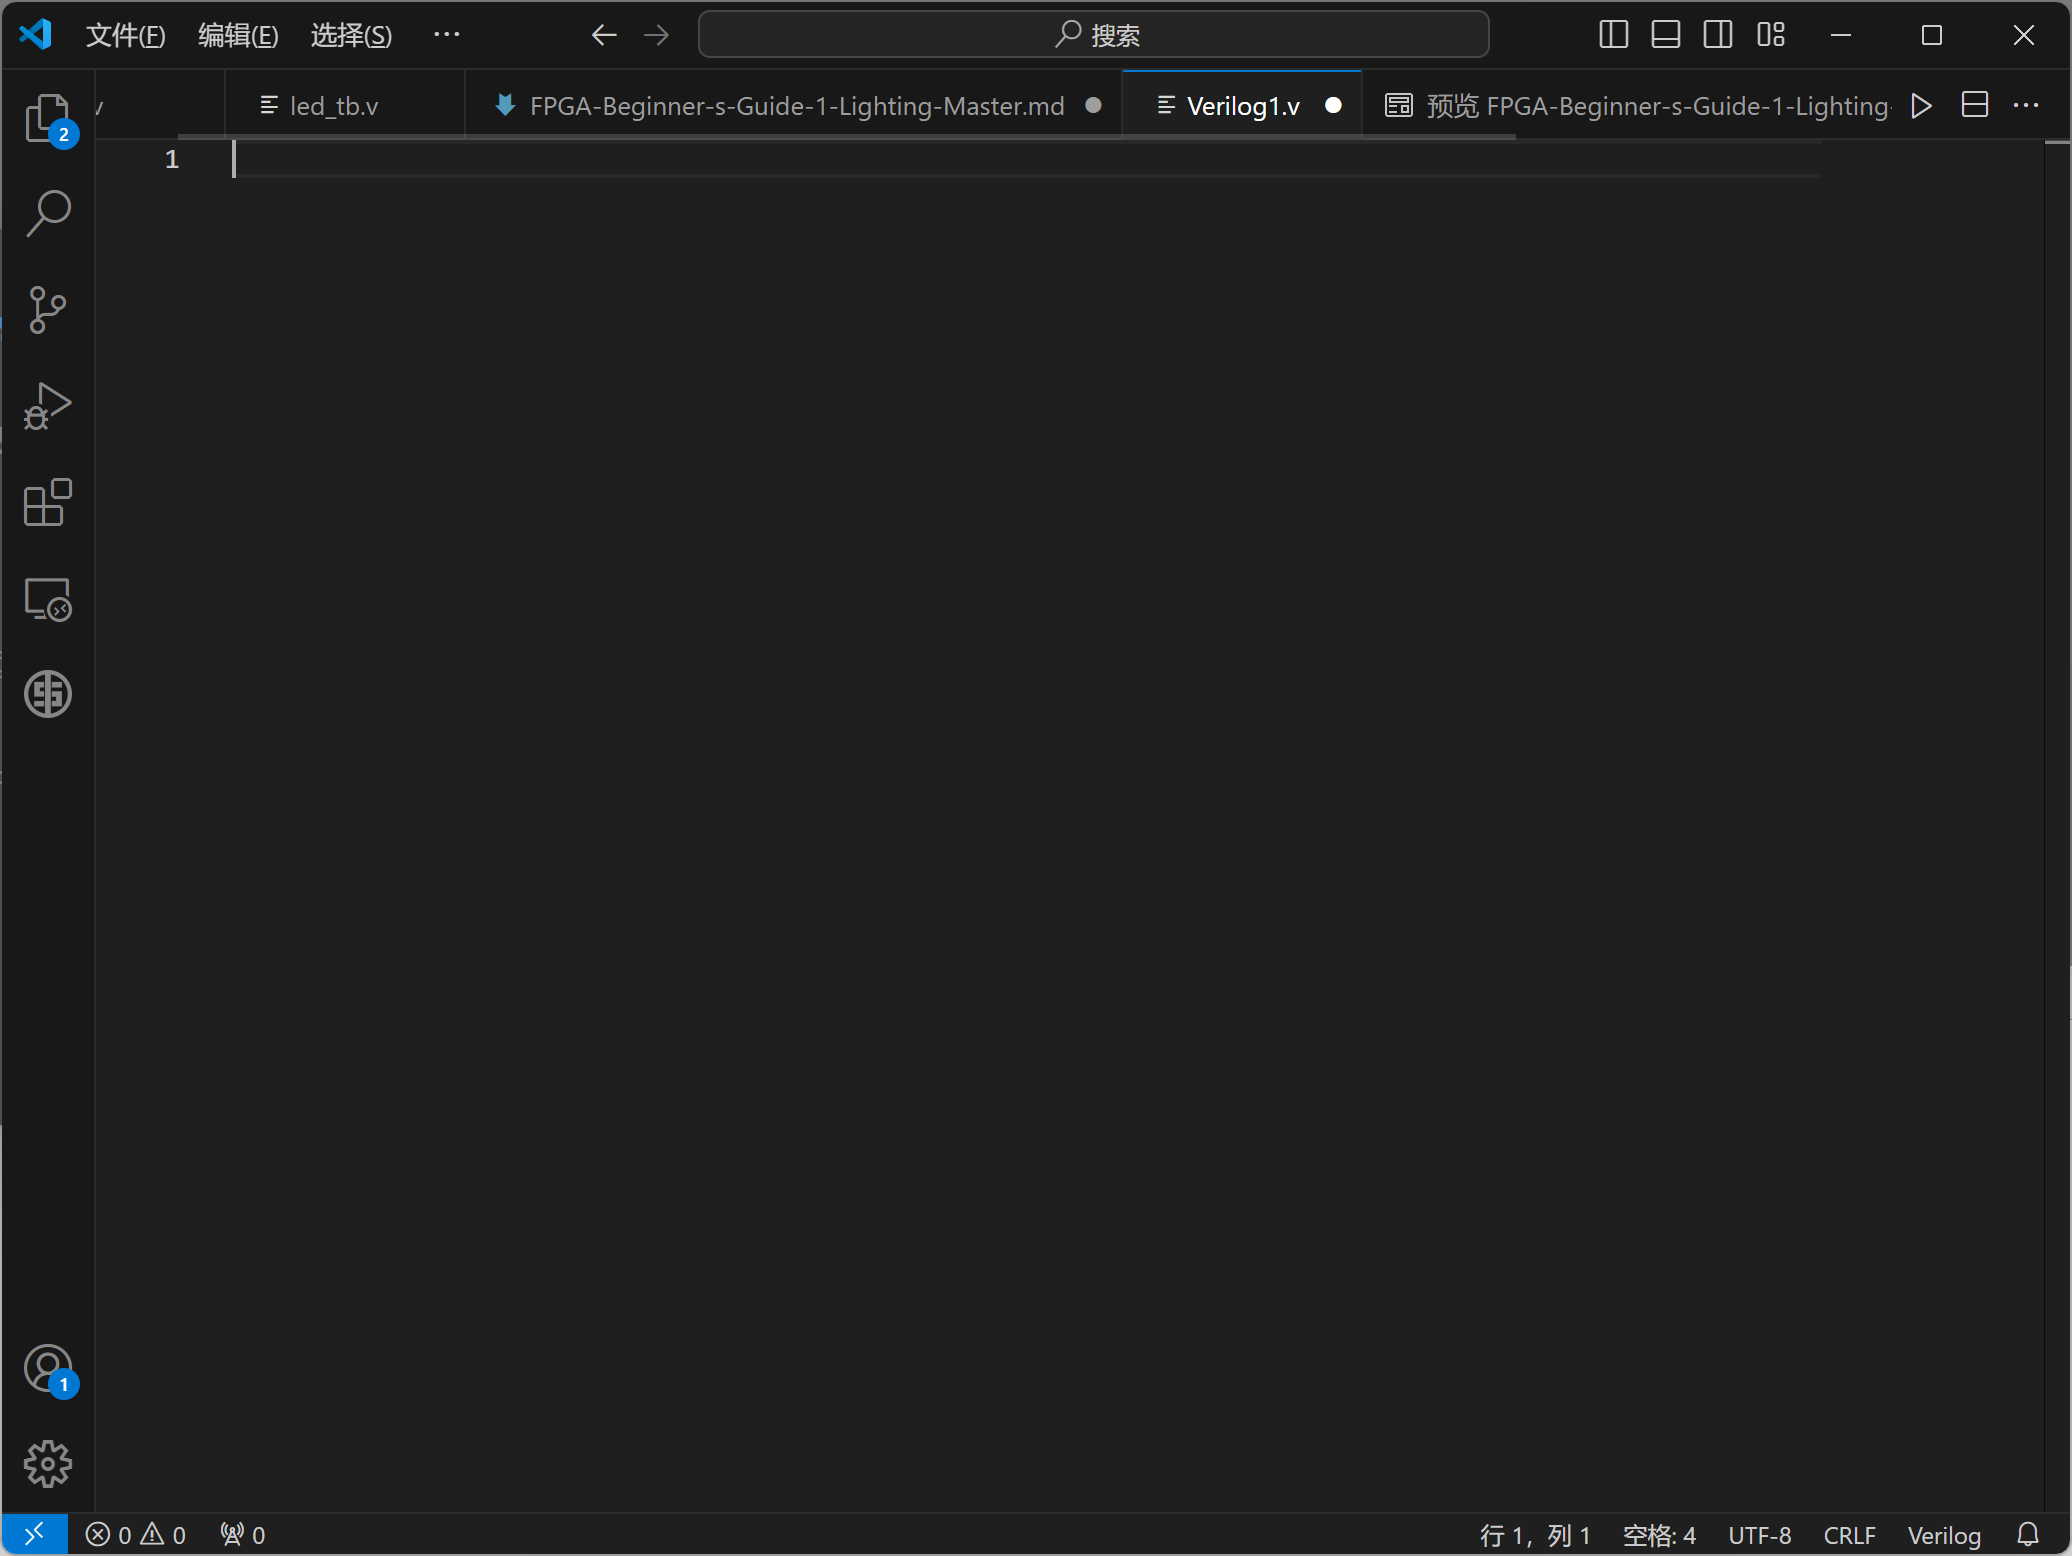
Task: Toggle the secondary side bar layout button
Action: coord(1718,35)
